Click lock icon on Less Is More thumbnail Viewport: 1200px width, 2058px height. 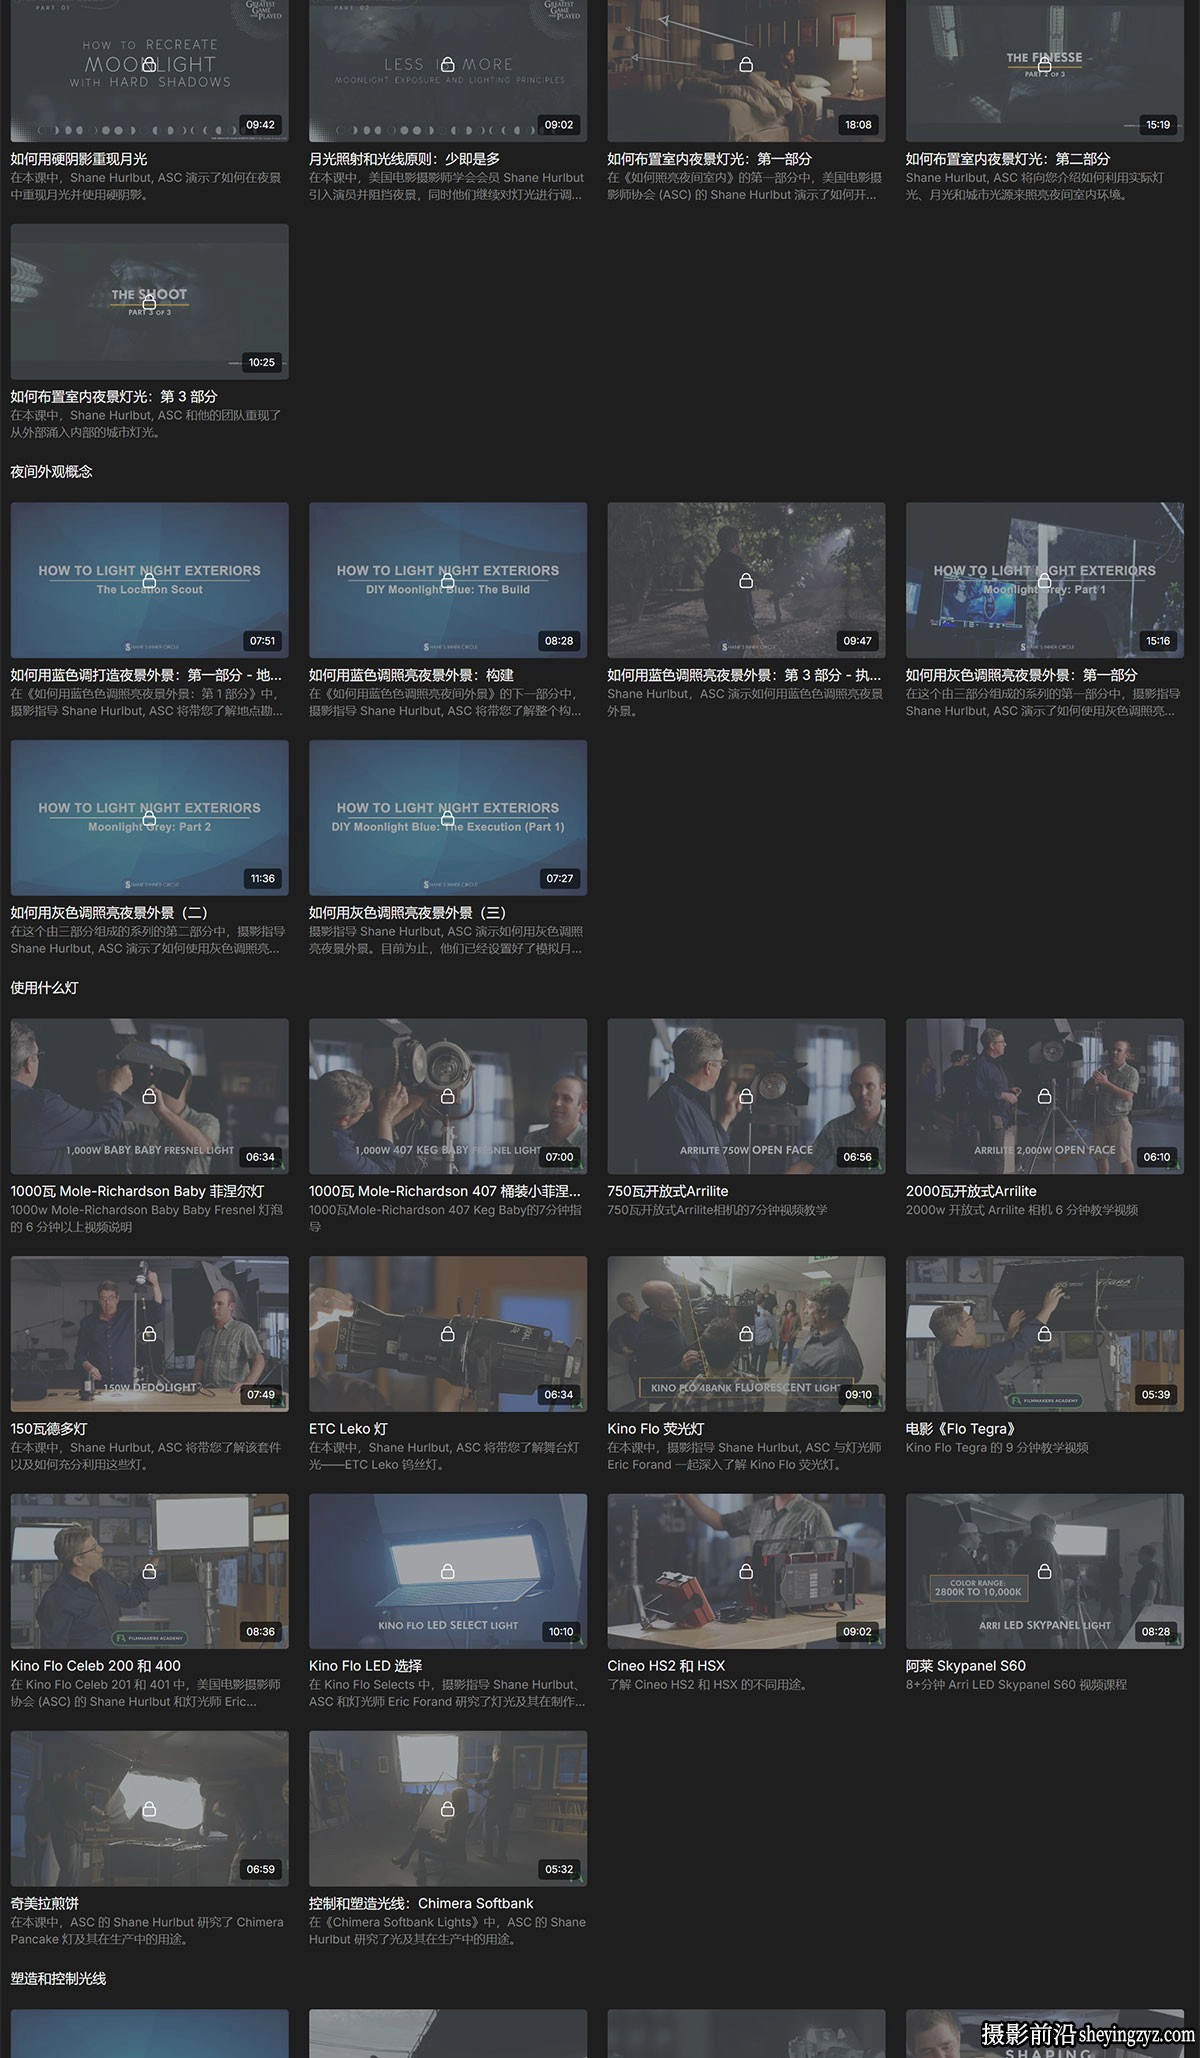(x=447, y=64)
